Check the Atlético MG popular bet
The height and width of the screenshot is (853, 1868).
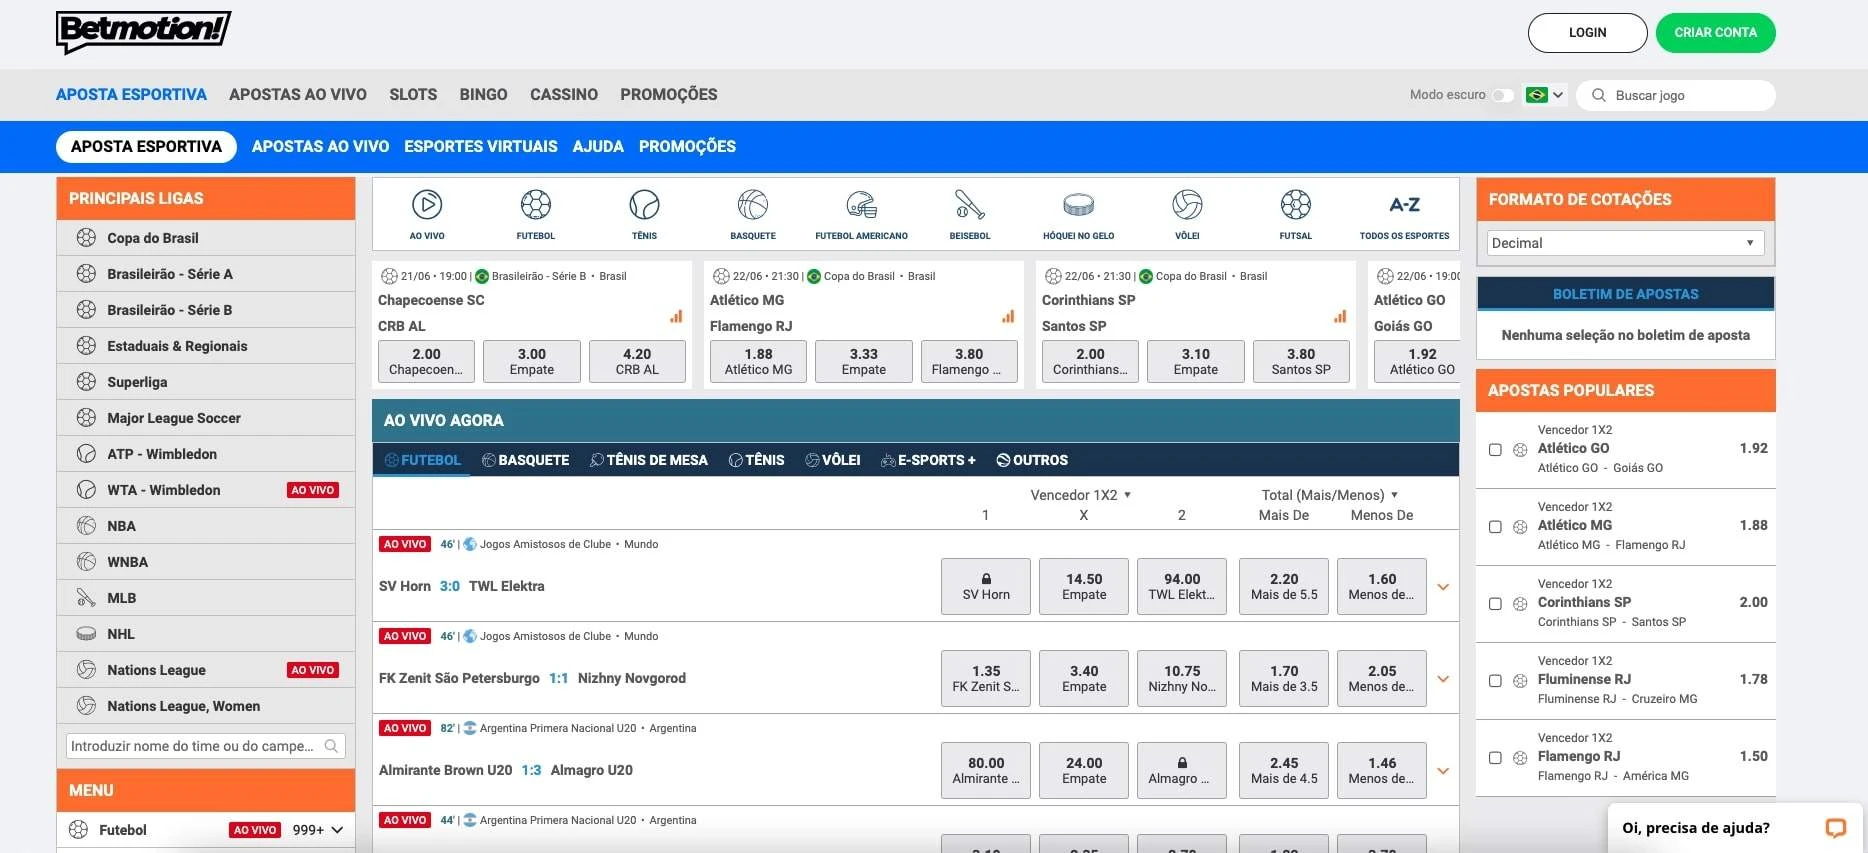[1495, 527]
